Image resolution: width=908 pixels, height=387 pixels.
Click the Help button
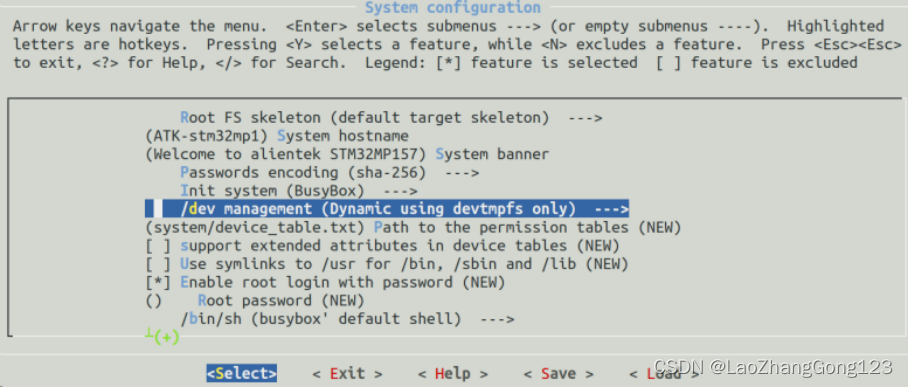coord(453,374)
